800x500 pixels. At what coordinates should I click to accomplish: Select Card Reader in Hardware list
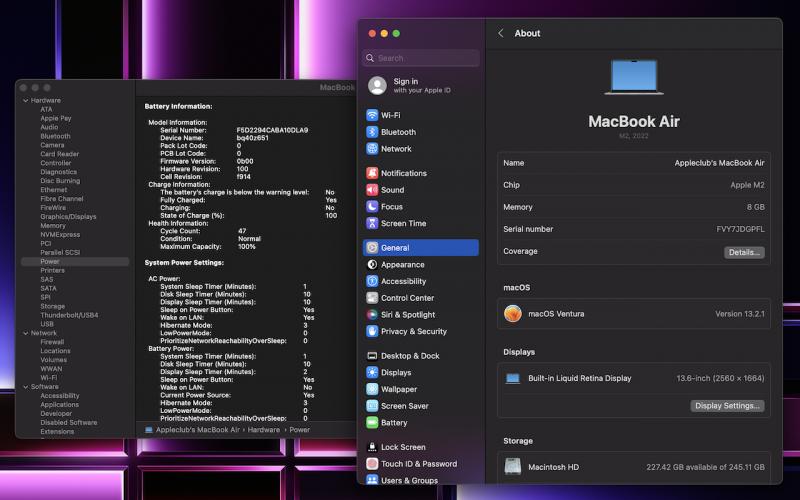click(59, 154)
